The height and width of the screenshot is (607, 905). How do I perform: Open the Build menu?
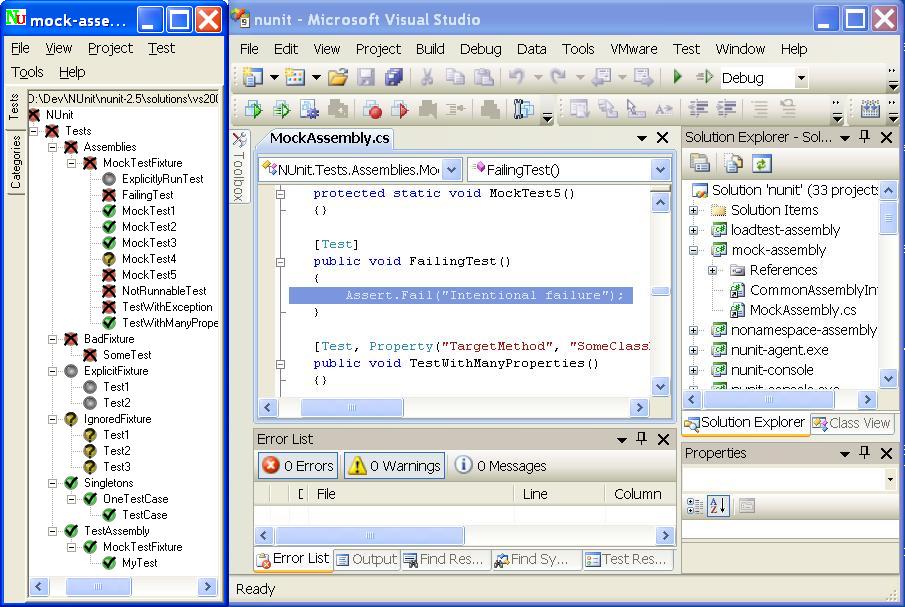(x=430, y=48)
